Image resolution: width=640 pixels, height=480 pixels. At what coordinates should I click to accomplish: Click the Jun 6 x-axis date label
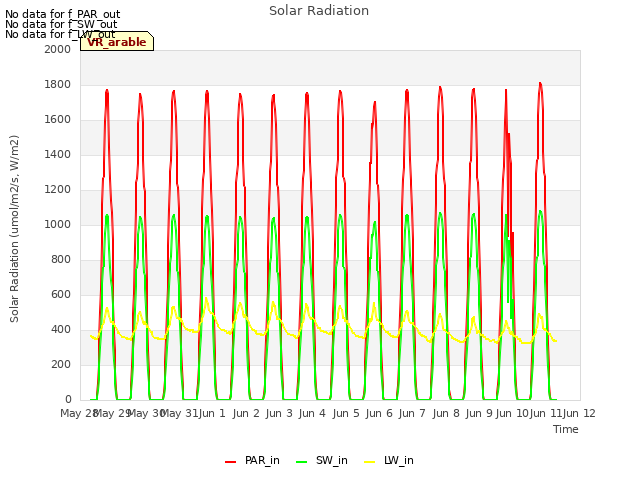coord(379,413)
